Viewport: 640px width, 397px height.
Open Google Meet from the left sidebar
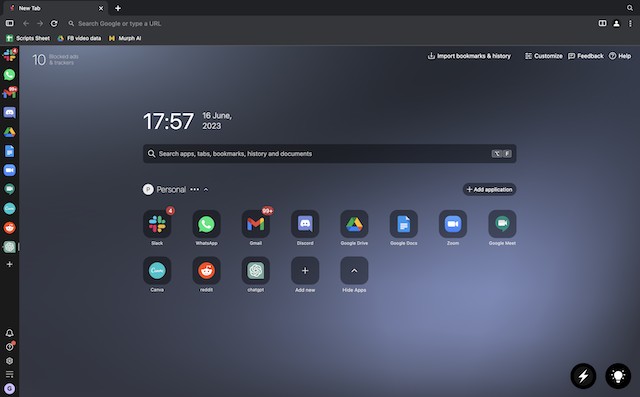coord(9,189)
